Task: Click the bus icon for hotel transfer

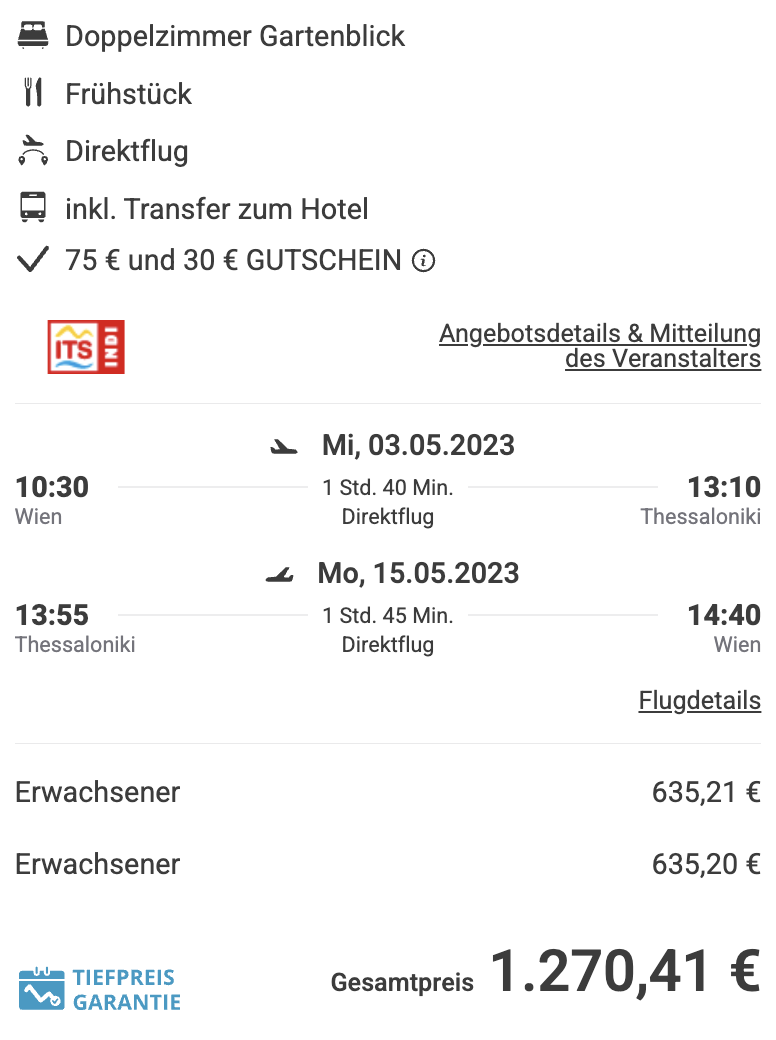Action: pos(32,208)
